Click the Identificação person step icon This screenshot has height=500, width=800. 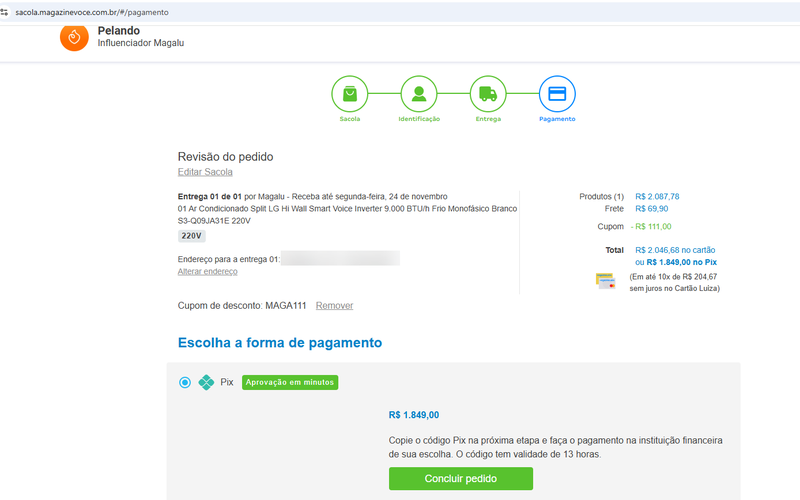(419, 94)
